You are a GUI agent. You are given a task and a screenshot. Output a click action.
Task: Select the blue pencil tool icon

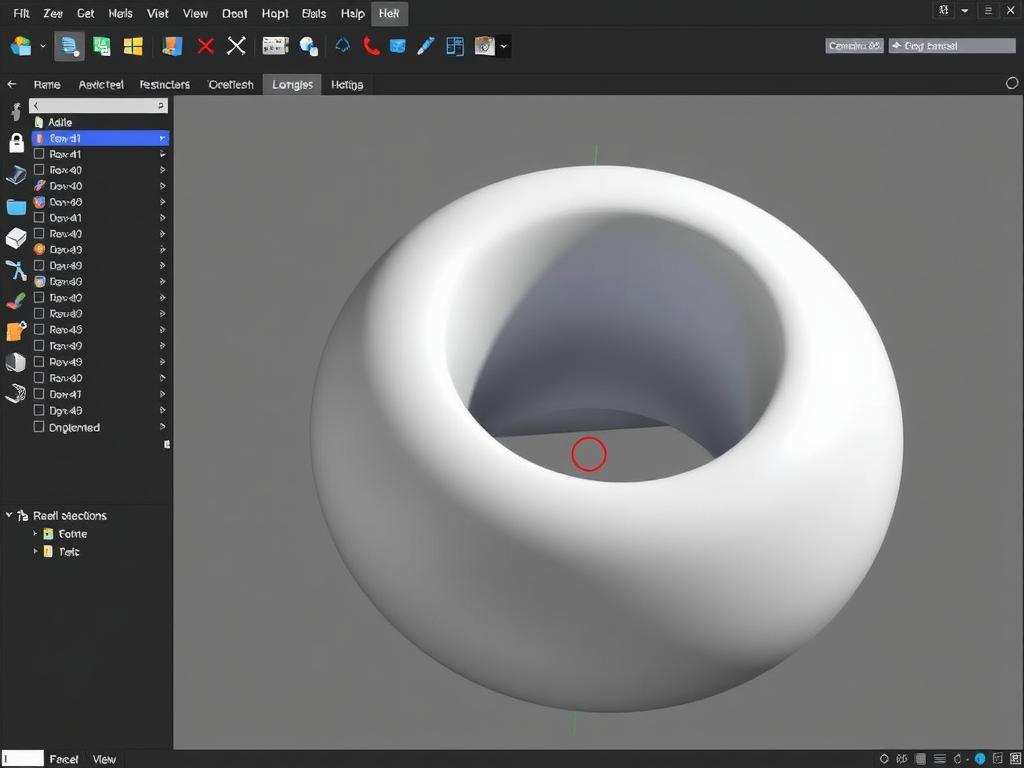(426, 46)
